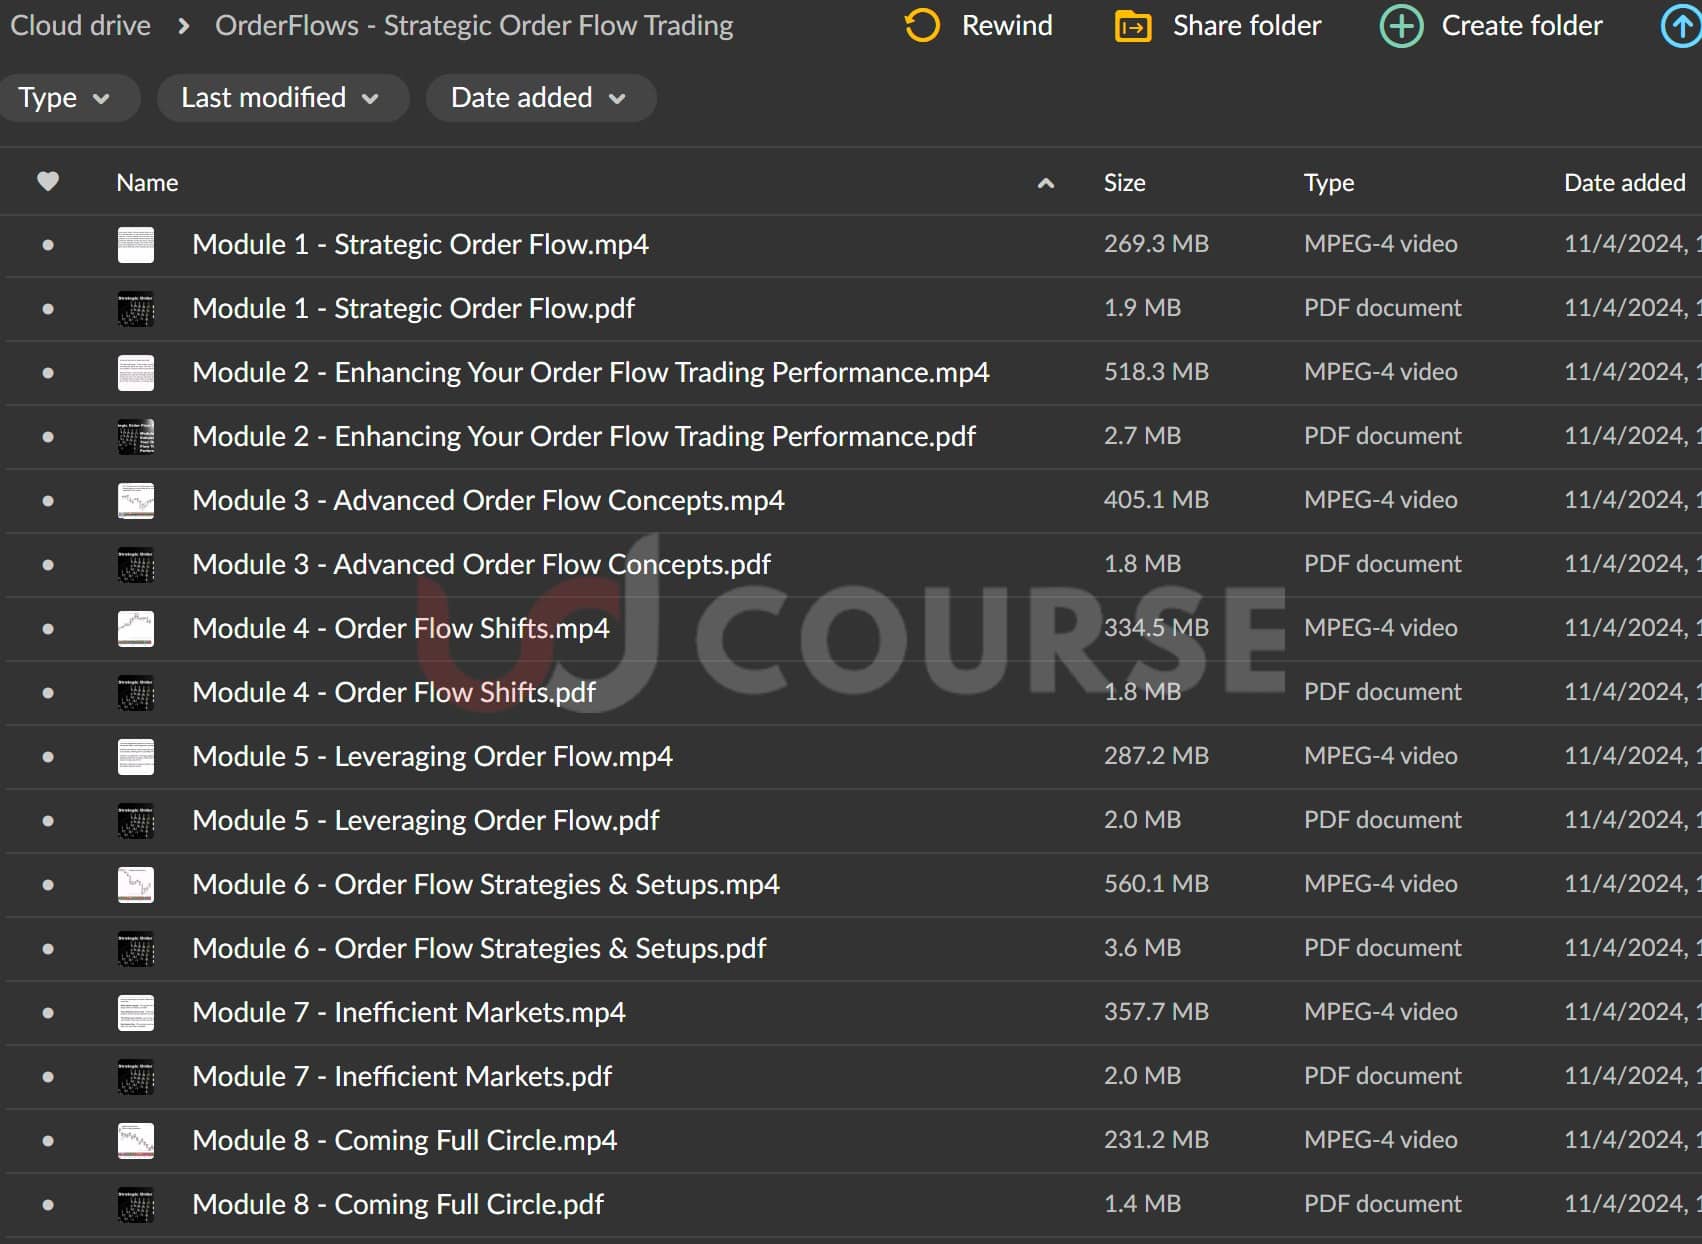This screenshot has height=1244, width=1702.
Task: Toggle favorite dot for Module 7 Inefficient Markets.mp4
Action: pos(48,1013)
